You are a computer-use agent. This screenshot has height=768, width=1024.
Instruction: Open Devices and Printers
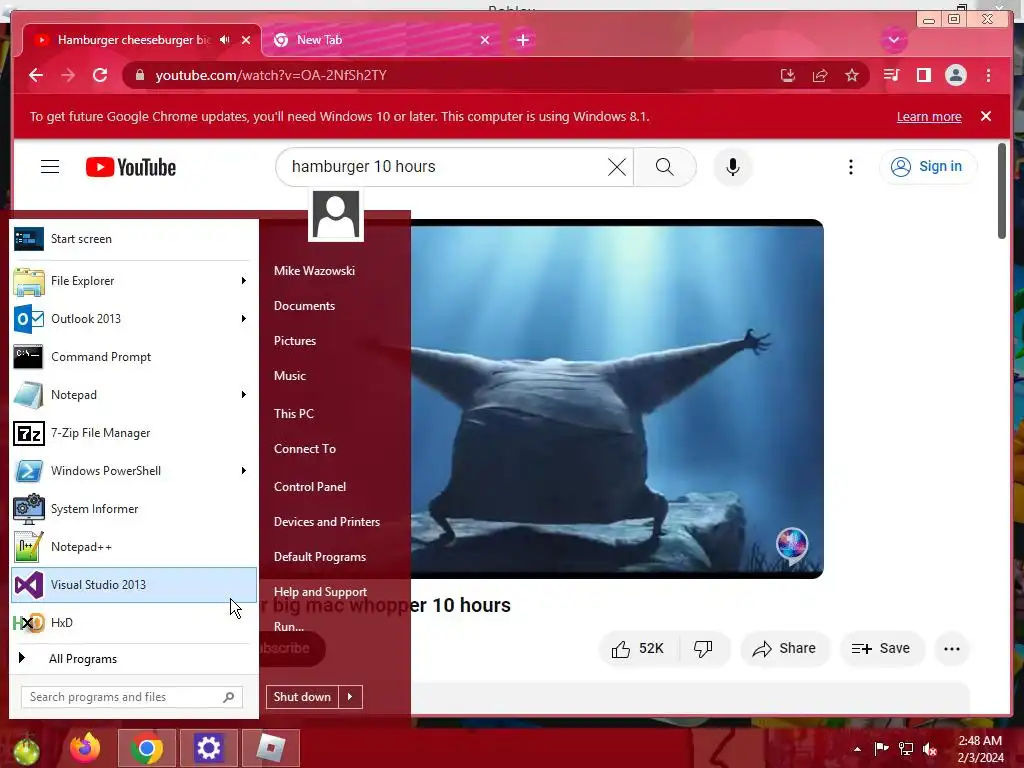pyautogui.click(x=327, y=522)
